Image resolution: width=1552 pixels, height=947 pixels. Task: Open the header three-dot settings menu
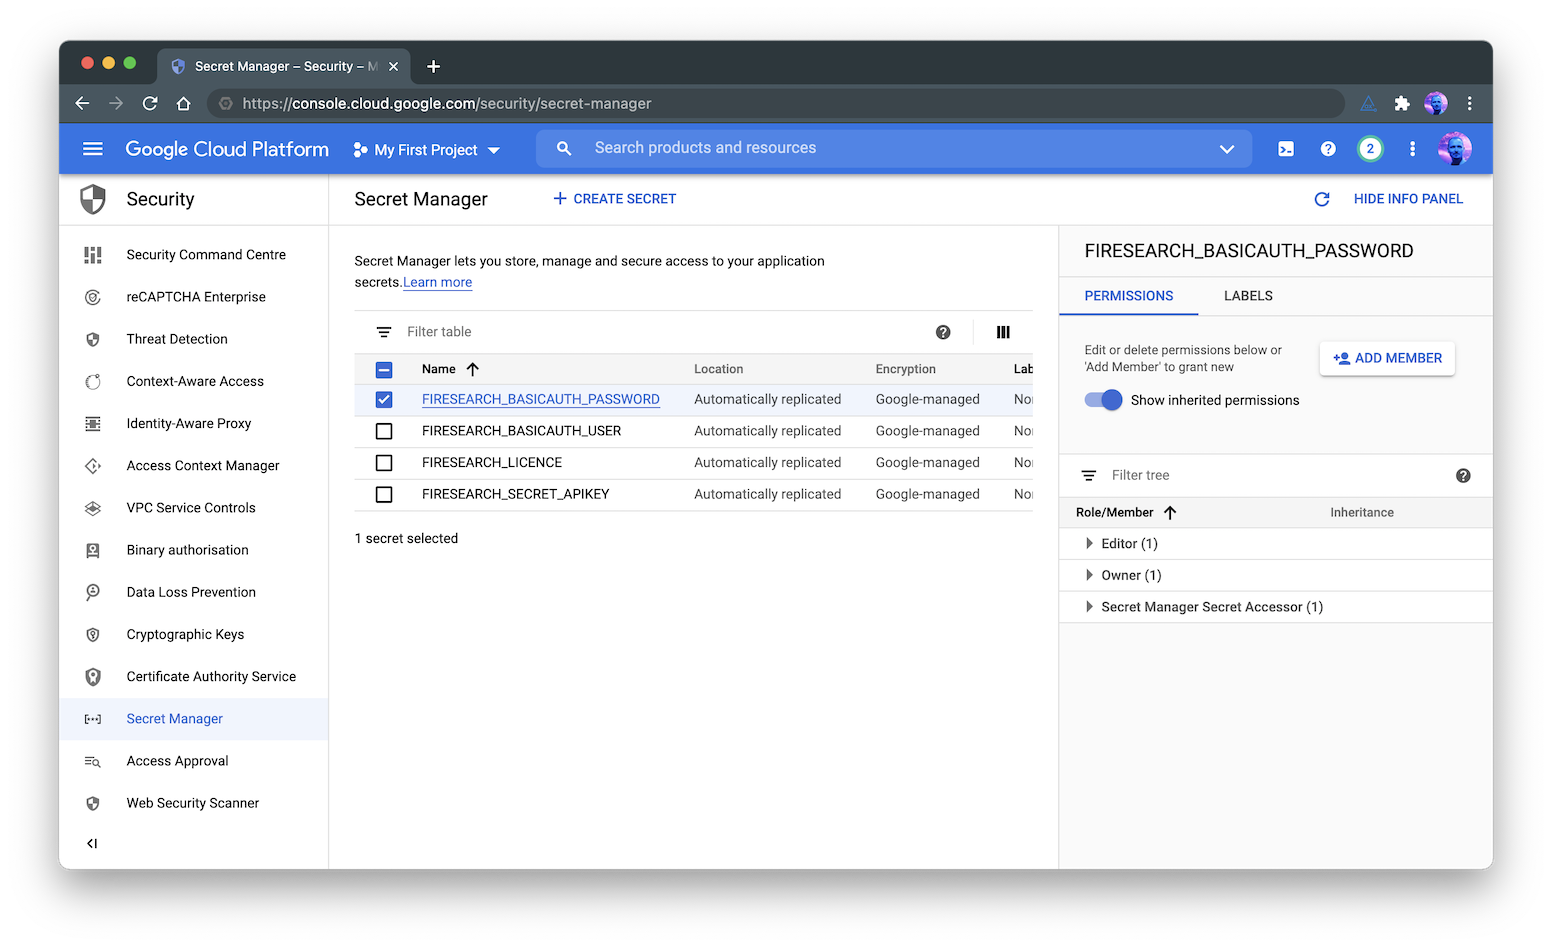(x=1412, y=149)
